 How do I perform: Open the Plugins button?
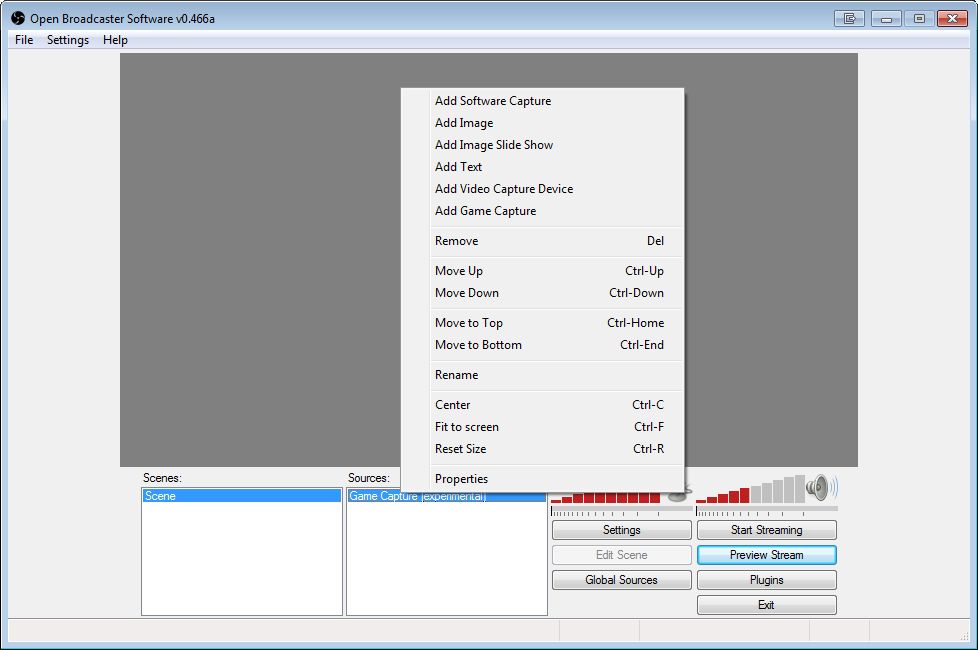point(767,580)
